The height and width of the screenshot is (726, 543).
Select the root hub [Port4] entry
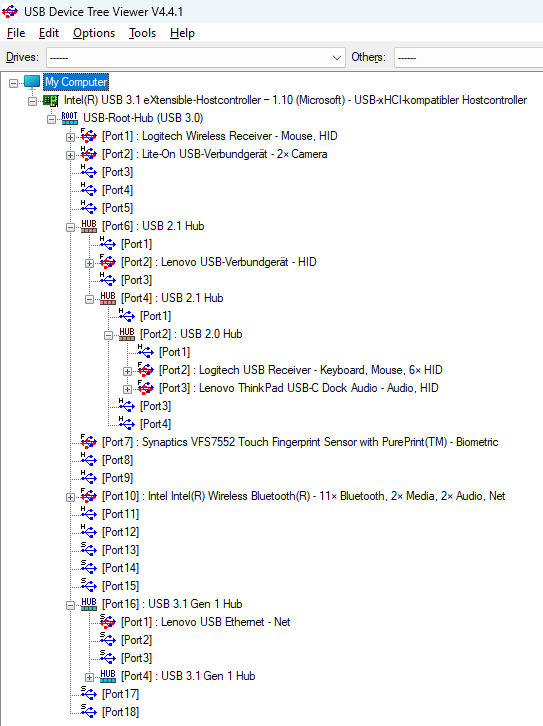pos(118,190)
